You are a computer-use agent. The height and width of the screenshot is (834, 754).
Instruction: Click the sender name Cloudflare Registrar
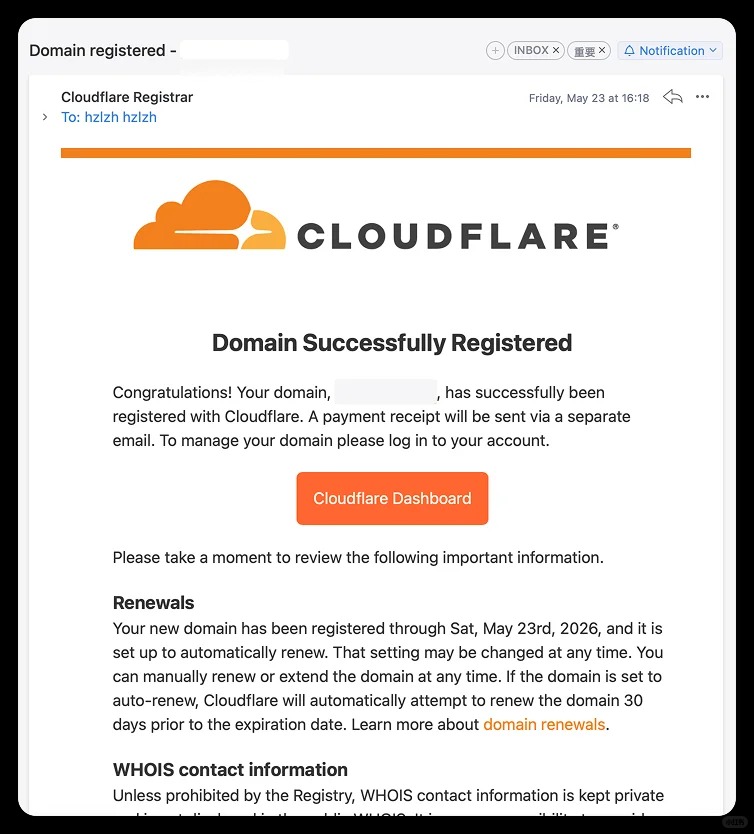tap(127, 97)
